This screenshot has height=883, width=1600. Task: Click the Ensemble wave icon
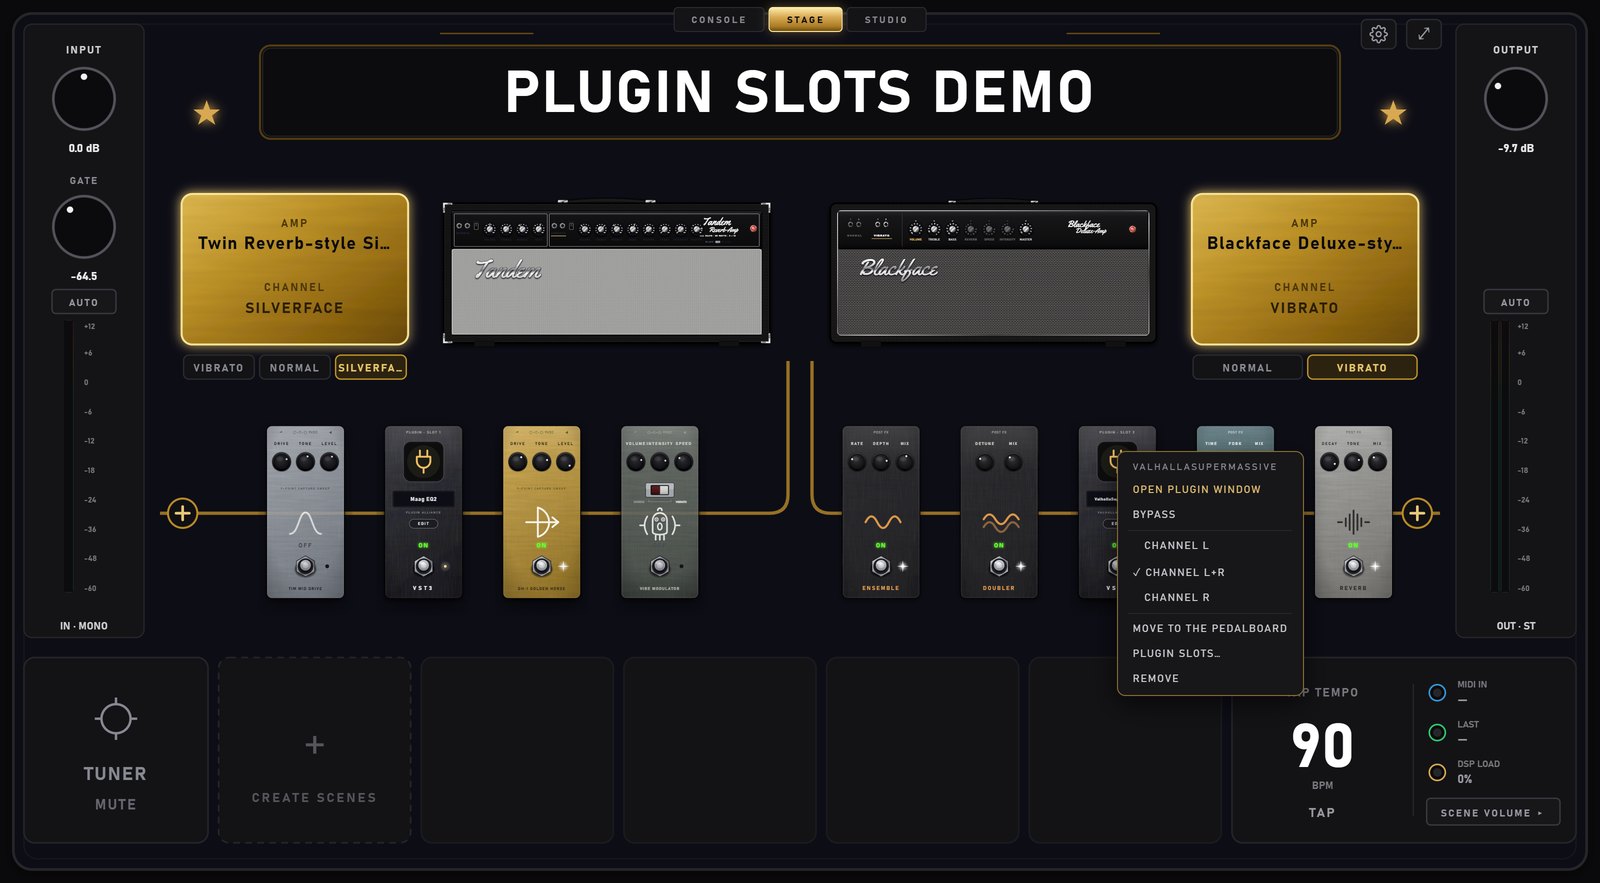[881, 522]
